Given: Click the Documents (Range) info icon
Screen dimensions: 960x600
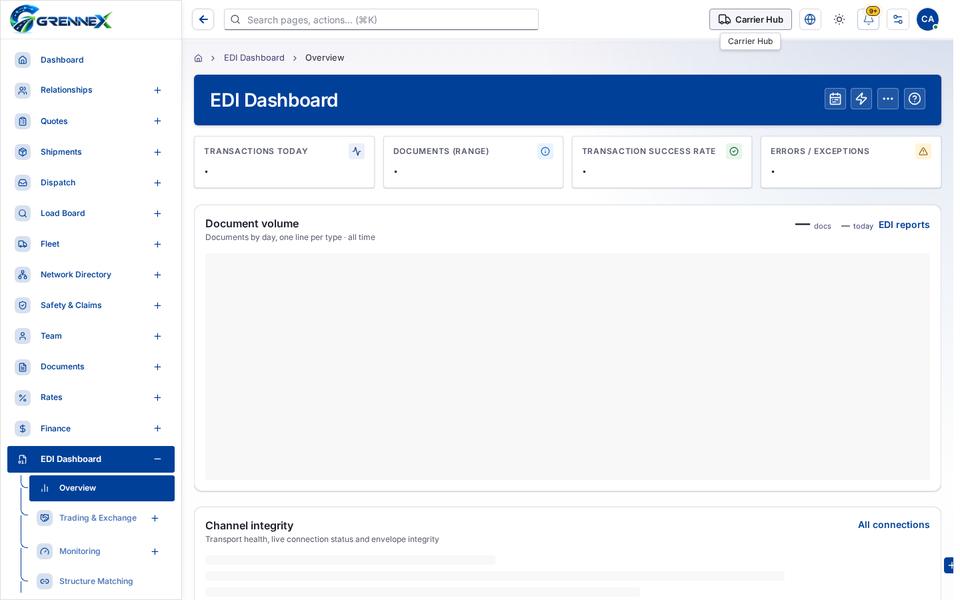Looking at the screenshot, I should point(545,151).
